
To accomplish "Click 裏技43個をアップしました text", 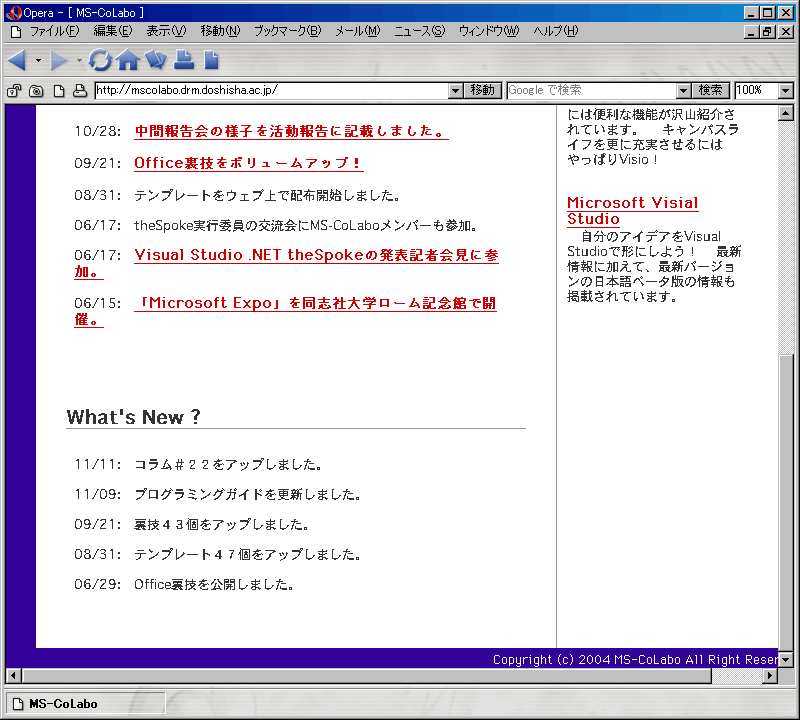I will pyautogui.click(x=221, y=525).
